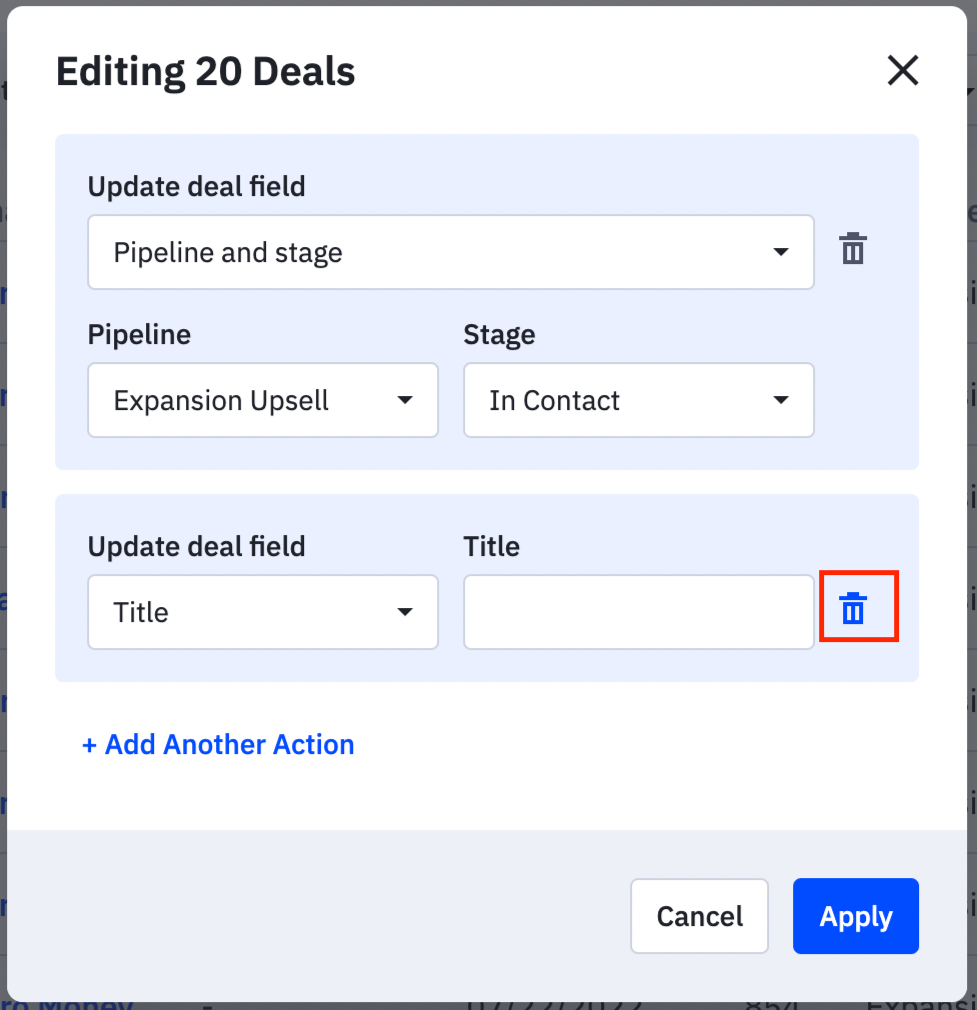This screenshot has height=1010, width=977.
Task: Click the caret beside In Contact
Action: click(781, 400)
